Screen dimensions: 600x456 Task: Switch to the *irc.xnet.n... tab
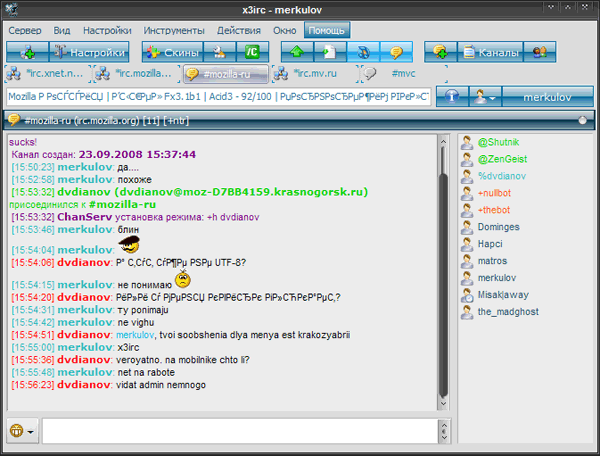48,73
